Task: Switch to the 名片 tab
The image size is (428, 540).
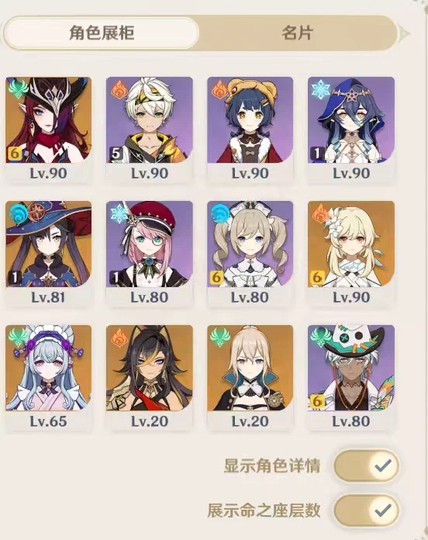Action: coord(297,33)
